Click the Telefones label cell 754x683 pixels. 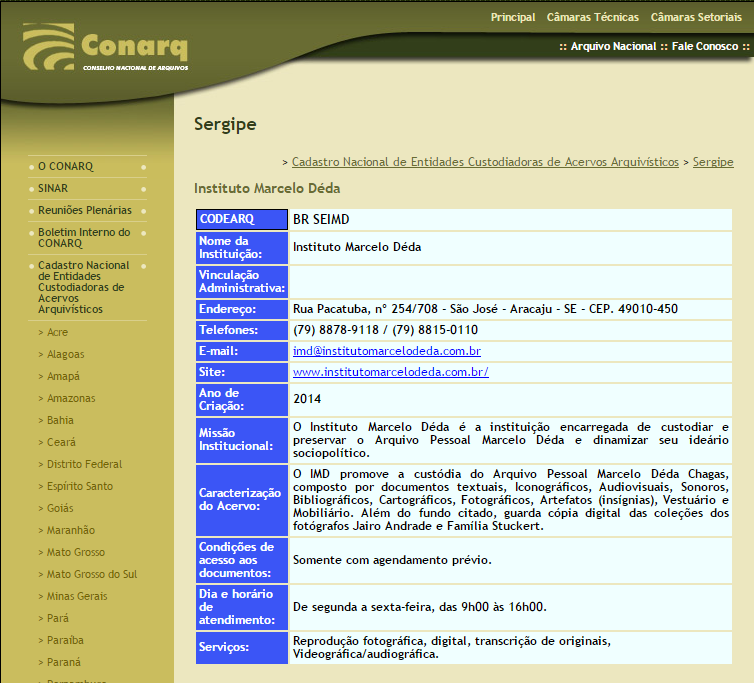pyautogui.click(x=242, y=330)
